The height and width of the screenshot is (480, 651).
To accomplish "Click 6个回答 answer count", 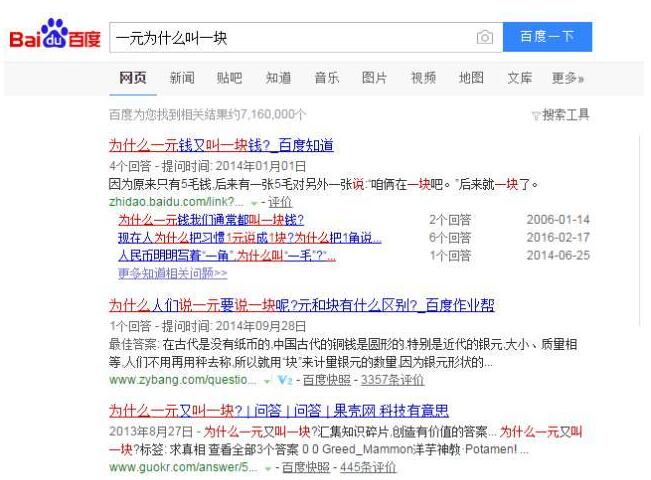I will [450, 238].
